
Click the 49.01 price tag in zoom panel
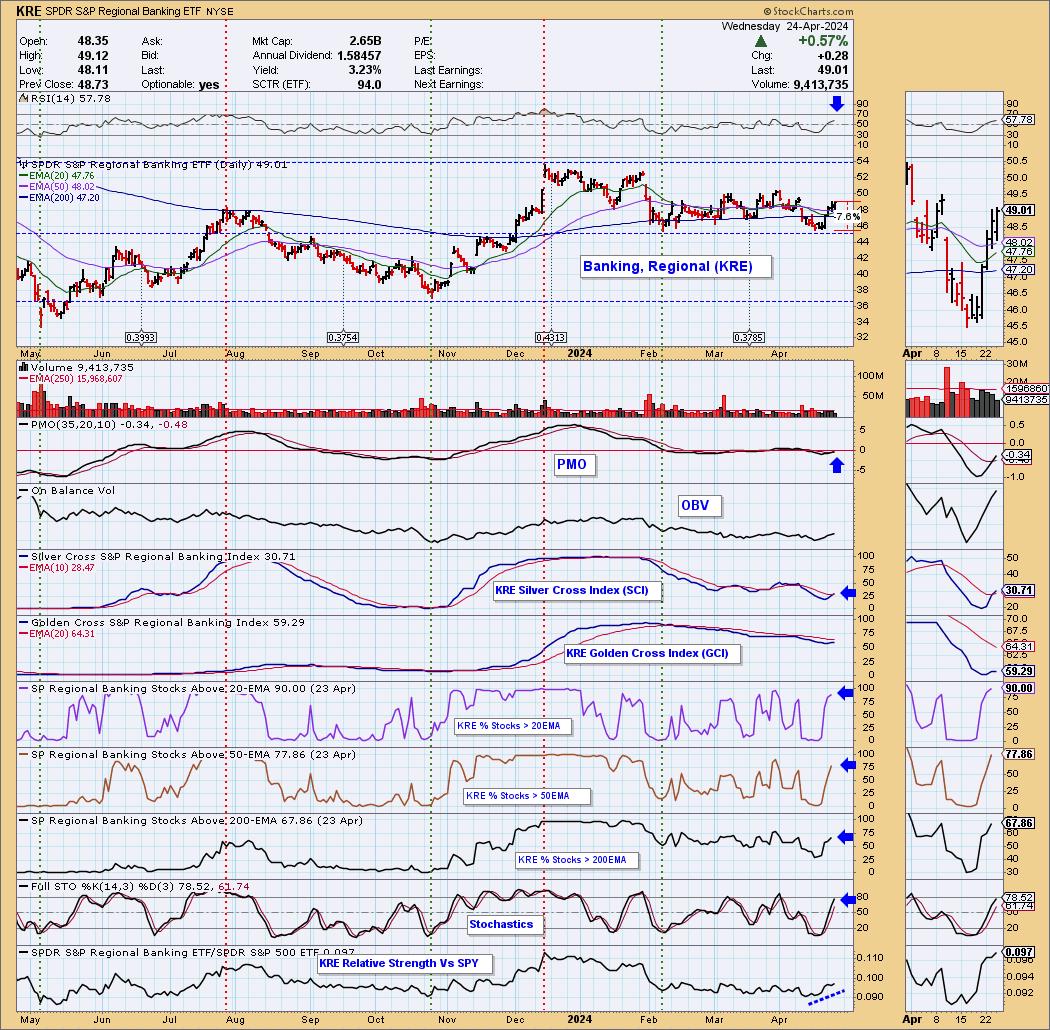click(x=1020, y=210)
